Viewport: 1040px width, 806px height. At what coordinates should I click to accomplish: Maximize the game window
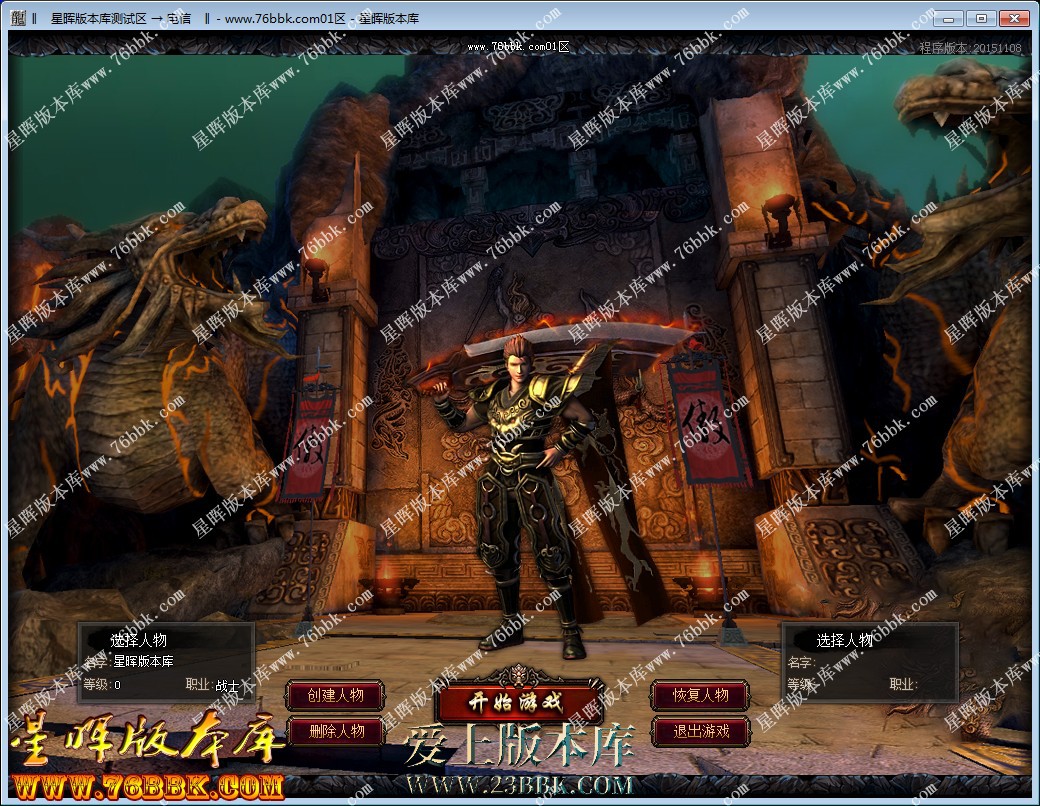point(981,18)
